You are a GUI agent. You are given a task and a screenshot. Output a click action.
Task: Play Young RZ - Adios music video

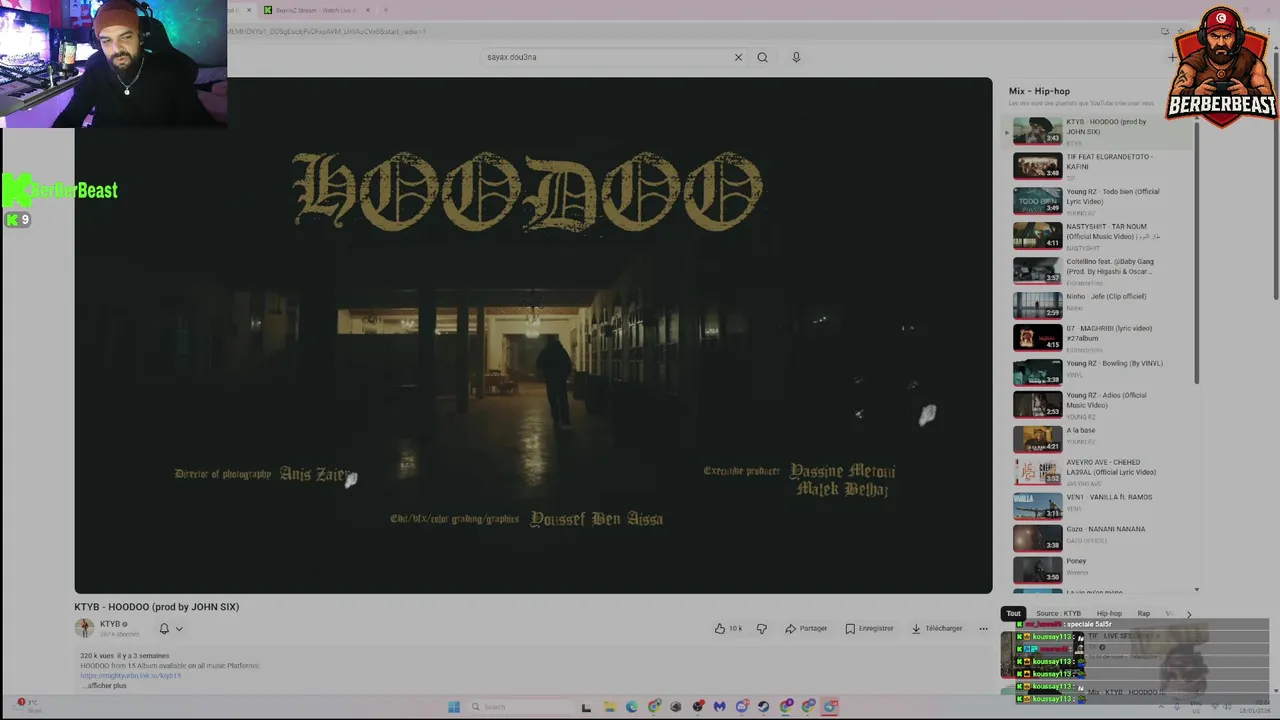point(1100,405)
